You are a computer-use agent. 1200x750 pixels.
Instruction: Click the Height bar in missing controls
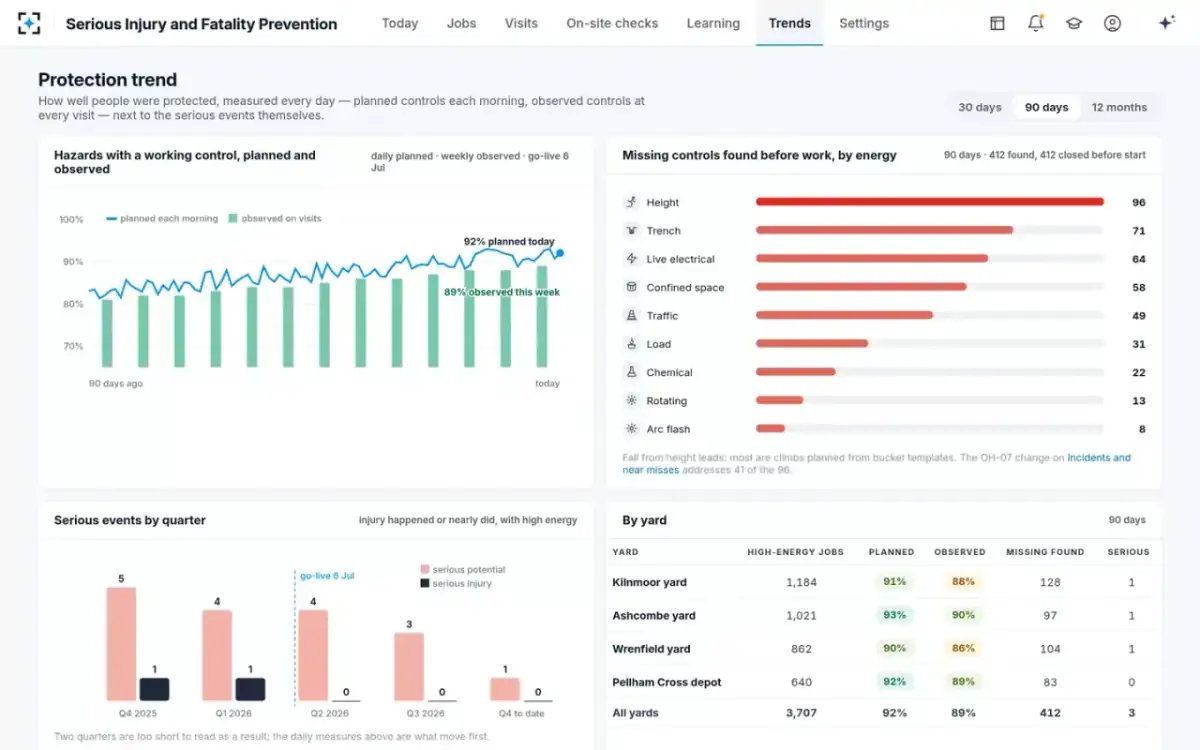(929, 202)
